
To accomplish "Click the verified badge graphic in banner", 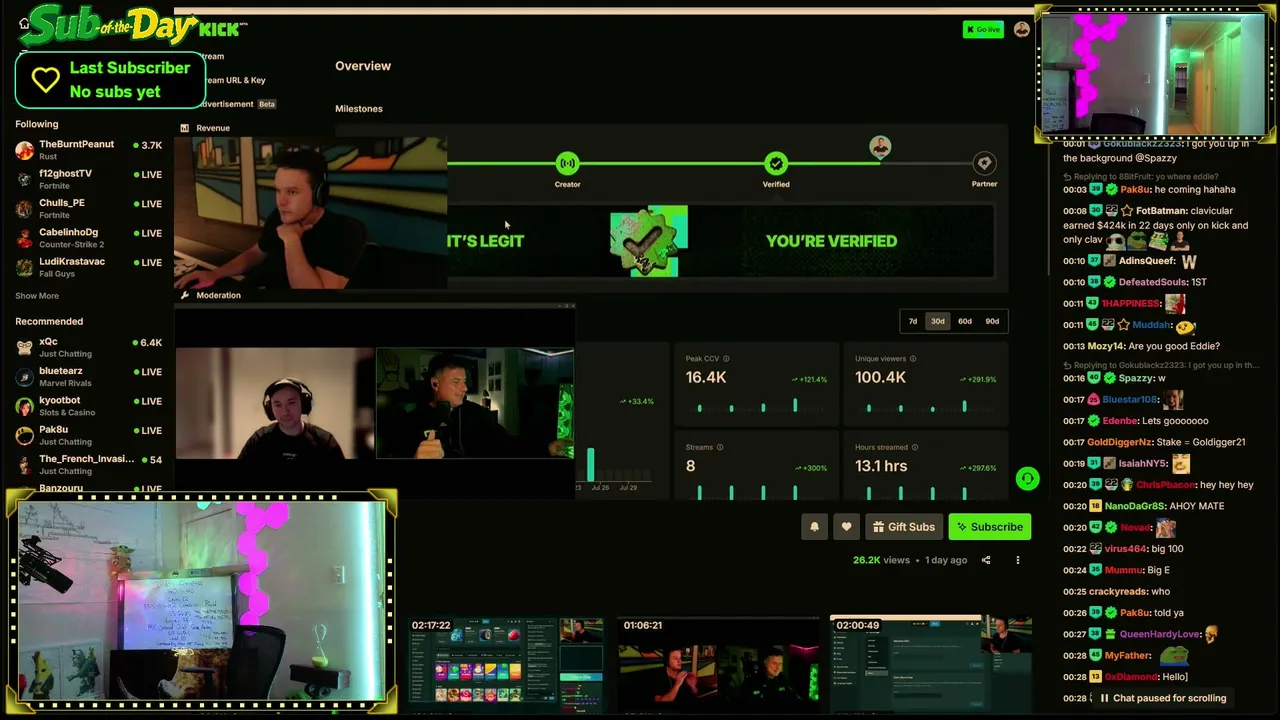I will click(648, 241).
